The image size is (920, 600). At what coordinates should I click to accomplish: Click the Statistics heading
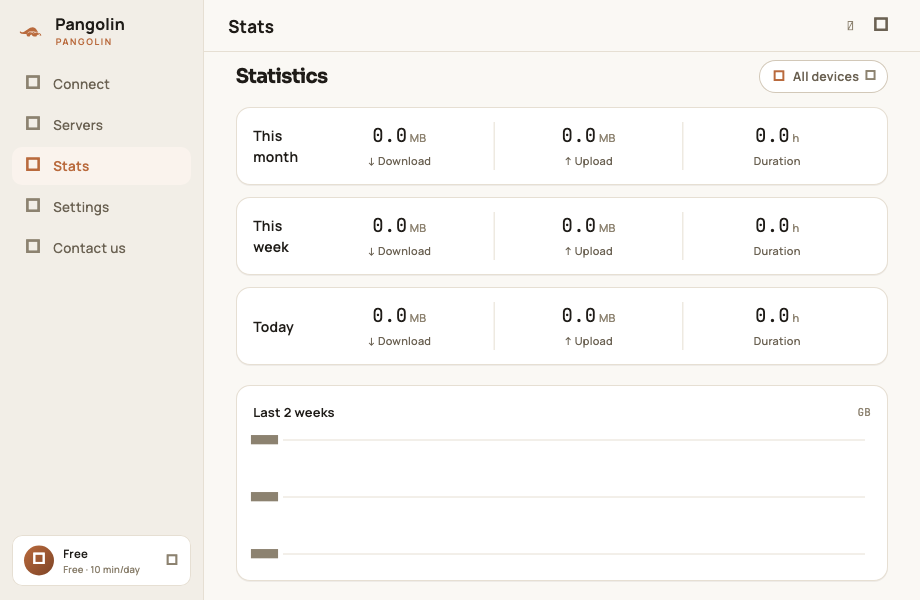(282, 76)
